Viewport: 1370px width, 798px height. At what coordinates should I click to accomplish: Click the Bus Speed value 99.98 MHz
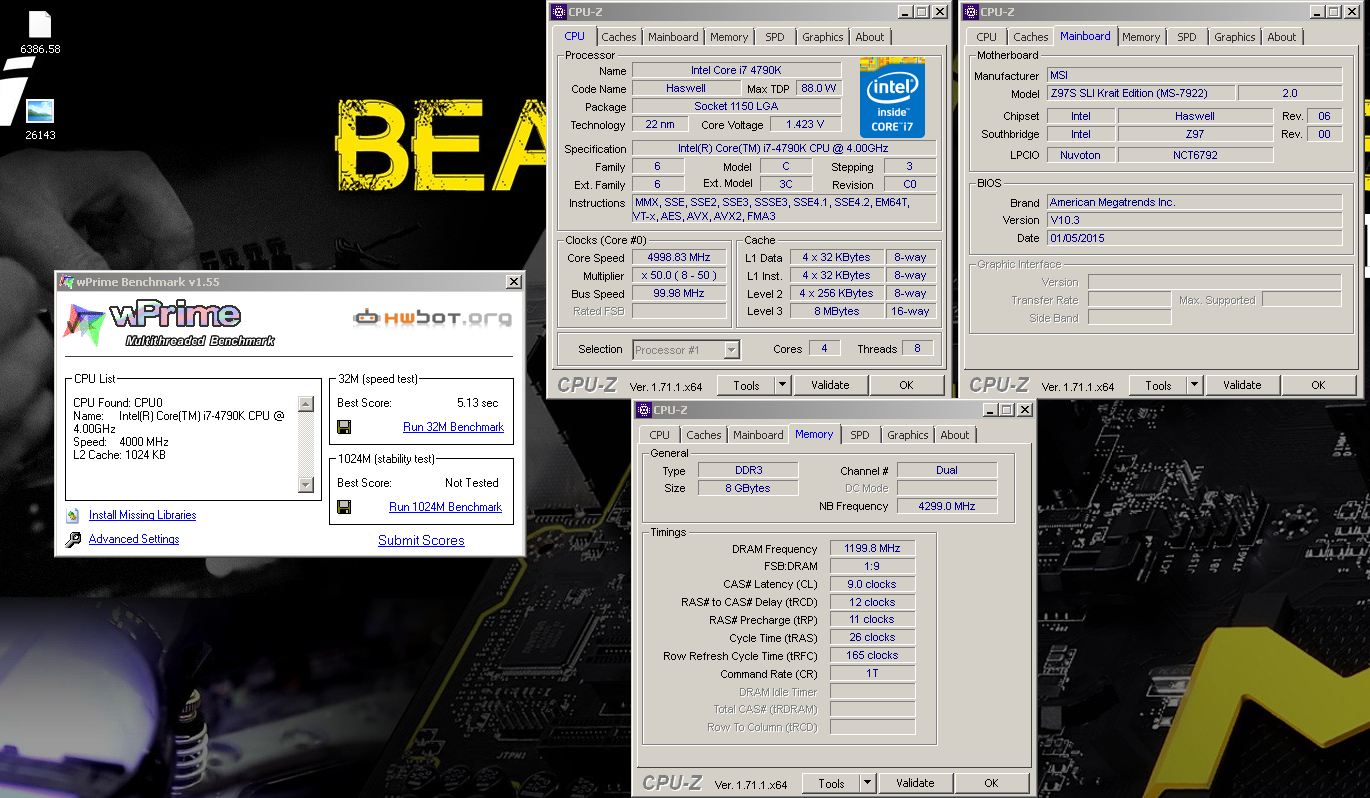[x=679, y=294]
